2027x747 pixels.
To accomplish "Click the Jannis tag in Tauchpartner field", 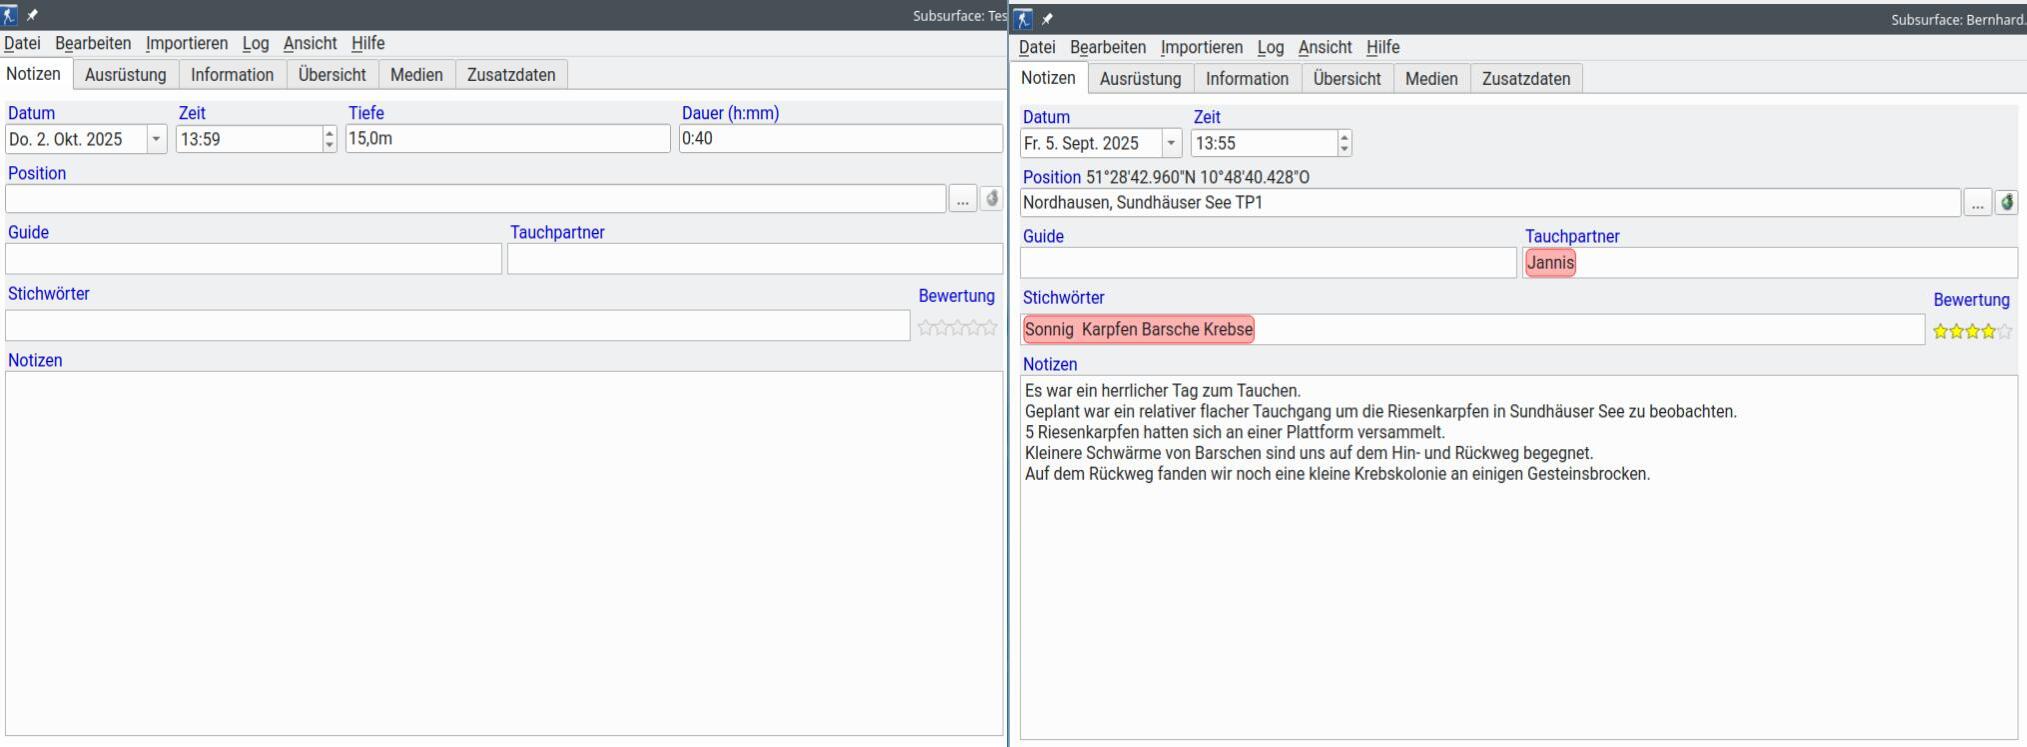I will point(1550,263).
